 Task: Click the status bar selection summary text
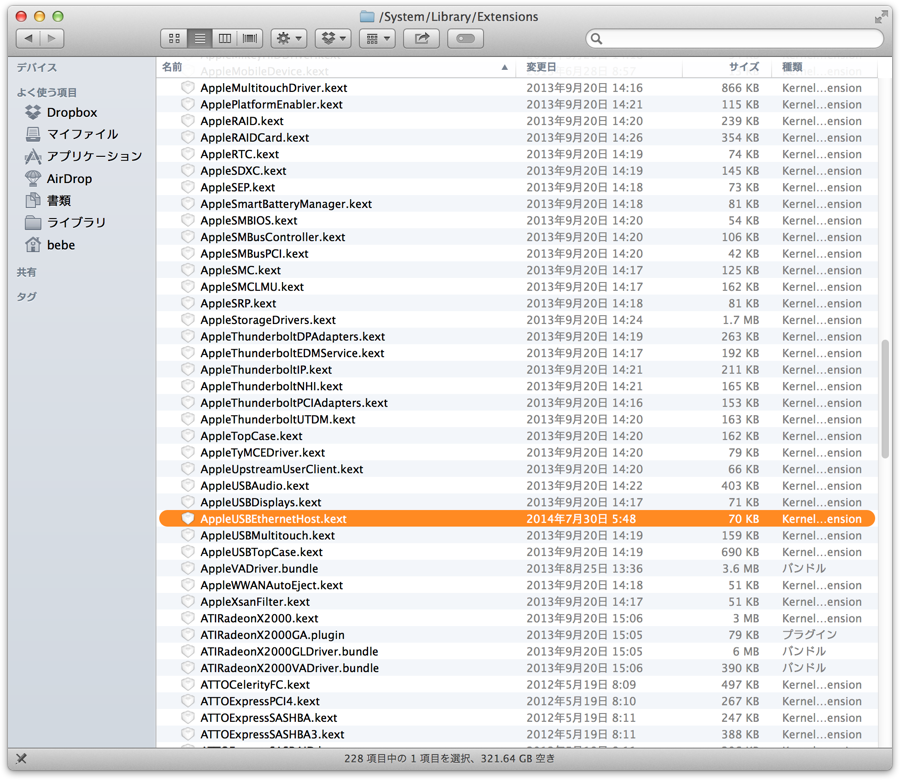tap(449, 759)
